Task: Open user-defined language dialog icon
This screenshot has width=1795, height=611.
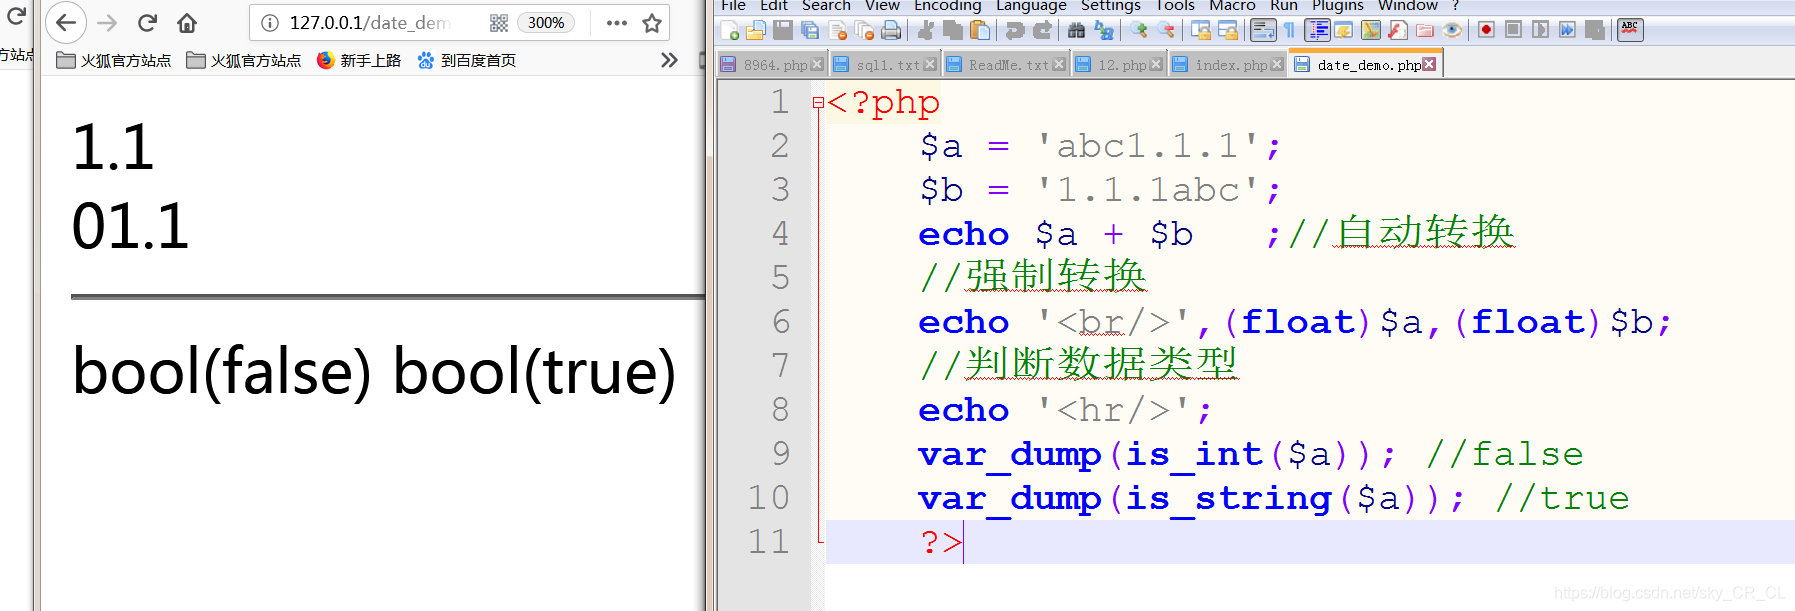Action: click(1344, 30)
